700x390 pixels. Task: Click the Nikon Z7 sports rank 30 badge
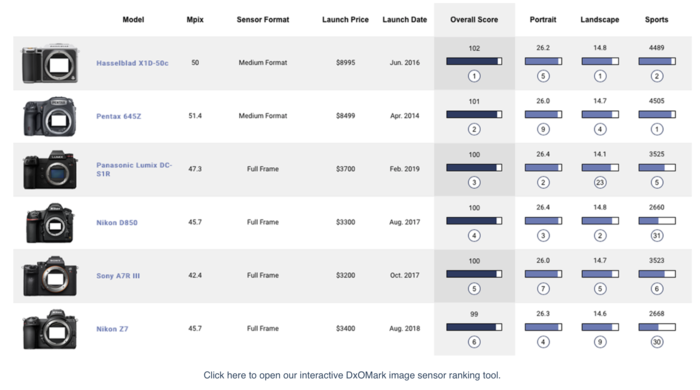pyautogui.click(x=657, y=342)
